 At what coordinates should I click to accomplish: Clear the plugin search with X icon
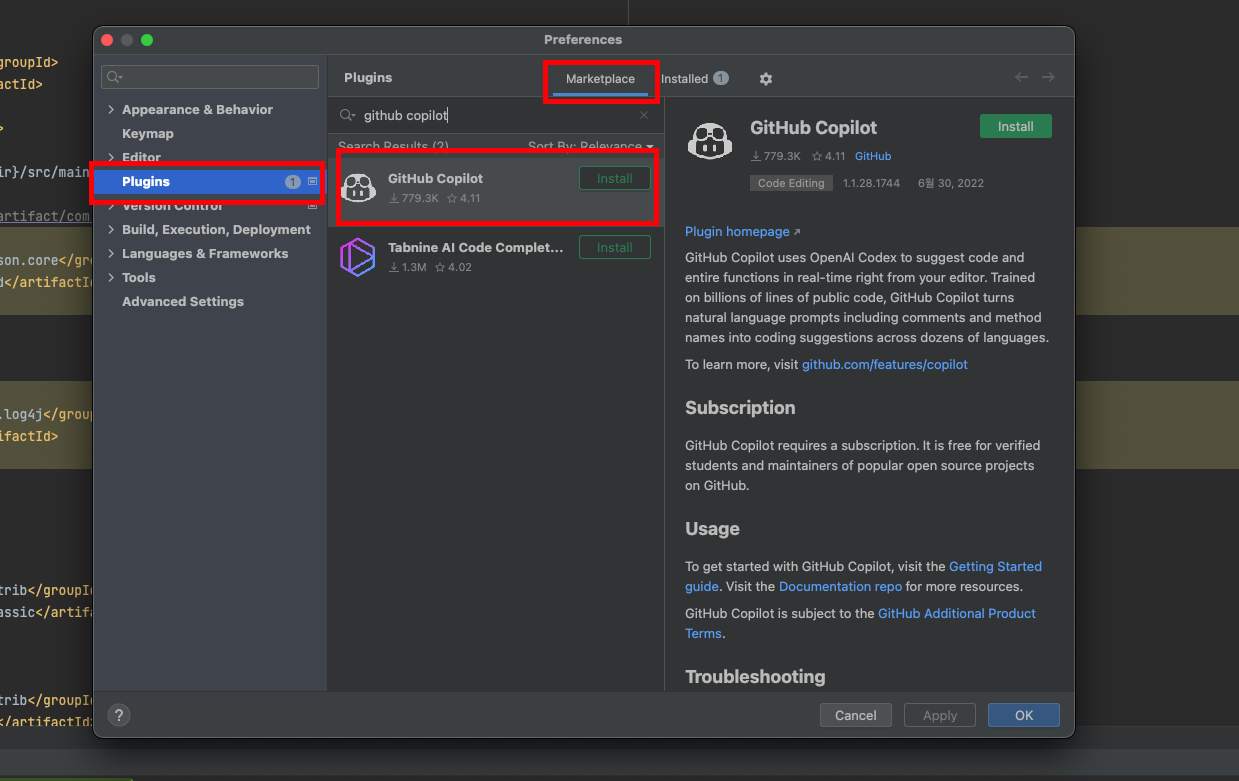tap(644, 115)
